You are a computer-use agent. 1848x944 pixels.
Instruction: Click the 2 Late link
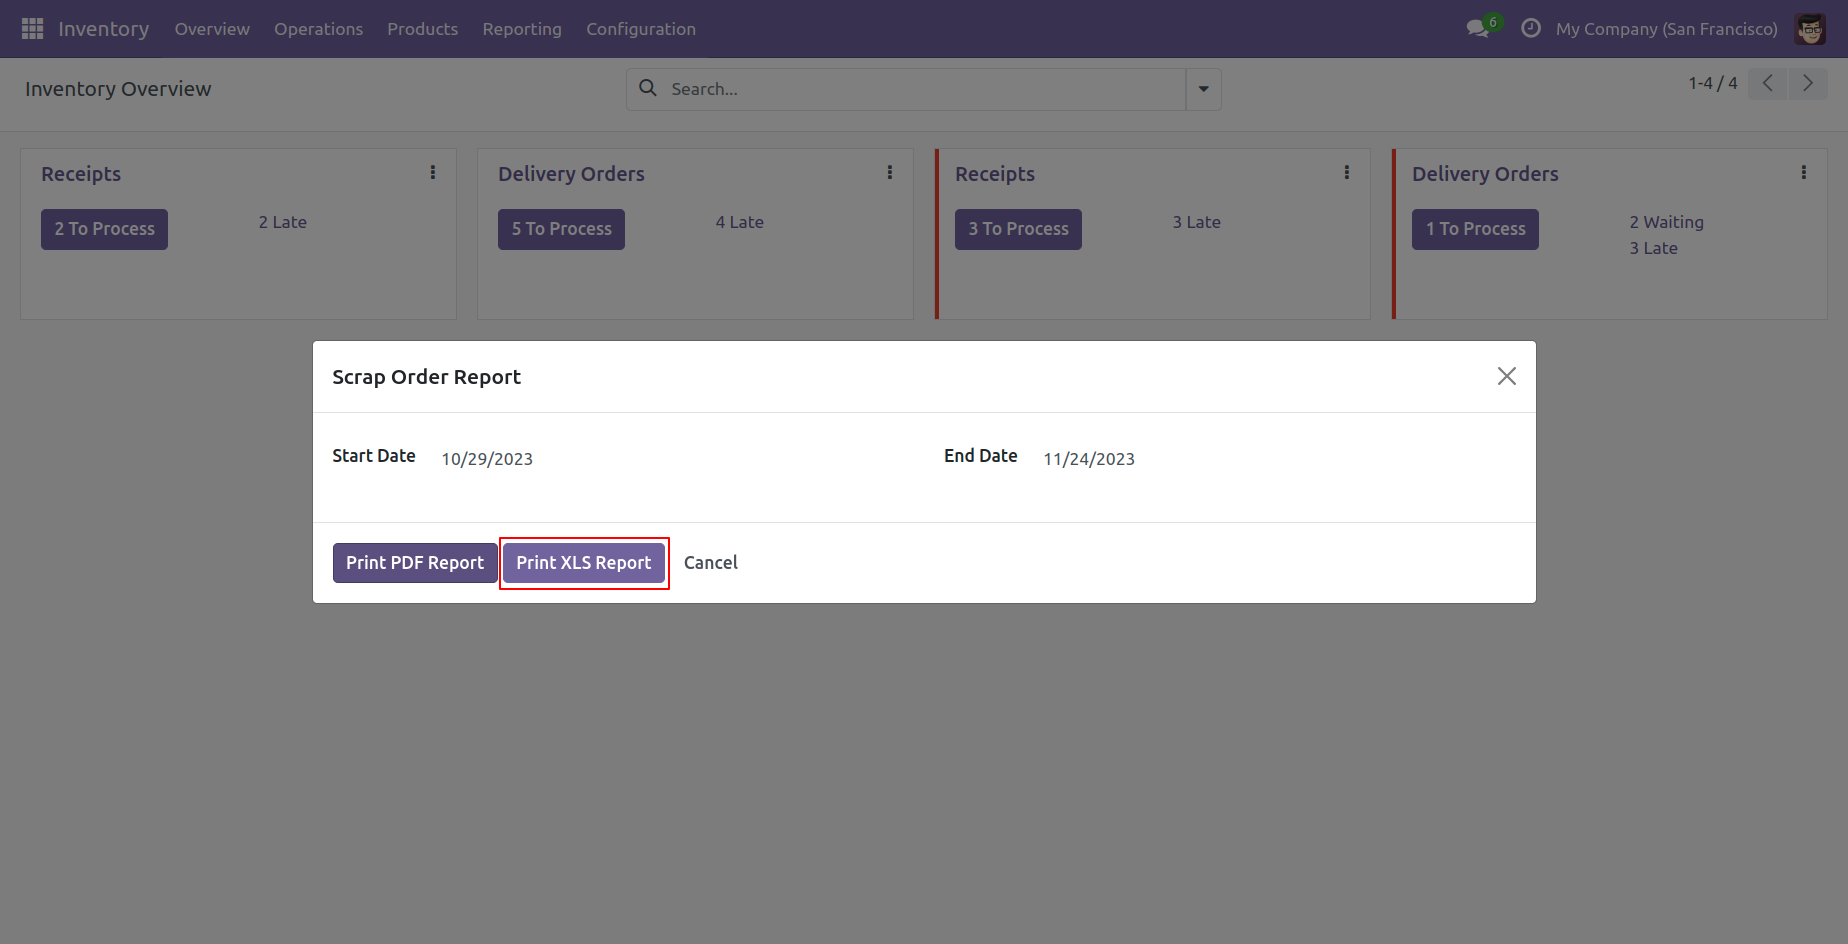coord(283,222)
